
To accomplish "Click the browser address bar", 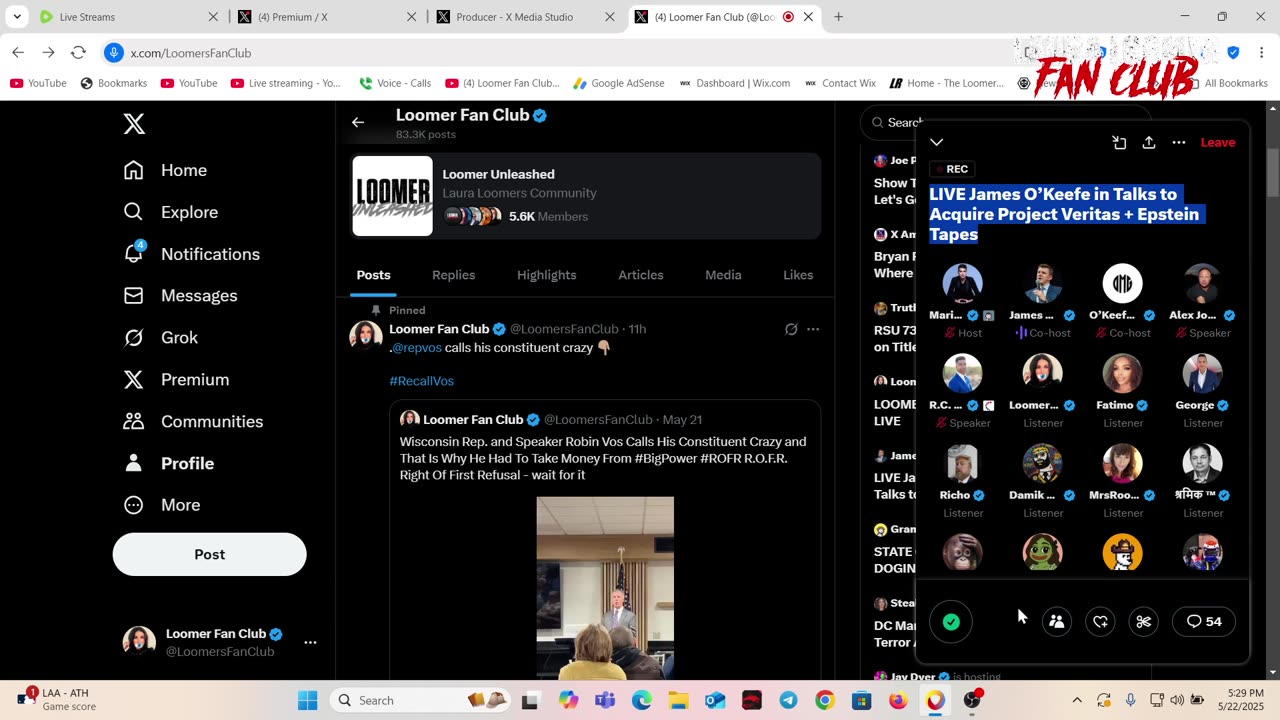I will (560, 53).
